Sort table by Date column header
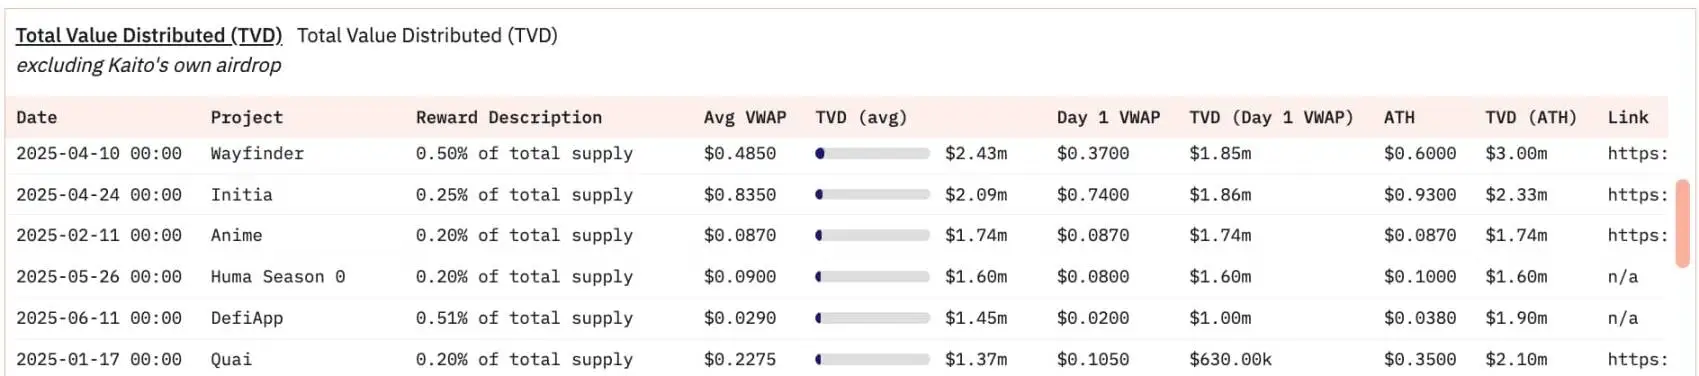1699x376 pixels. click(x=36, y=118)
